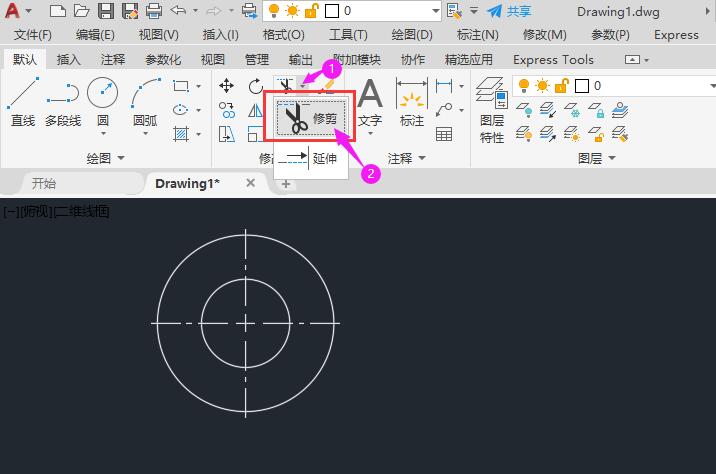Click the New file icon in quick toolbar
716x474 pixels.
click(x=58, y=11)
